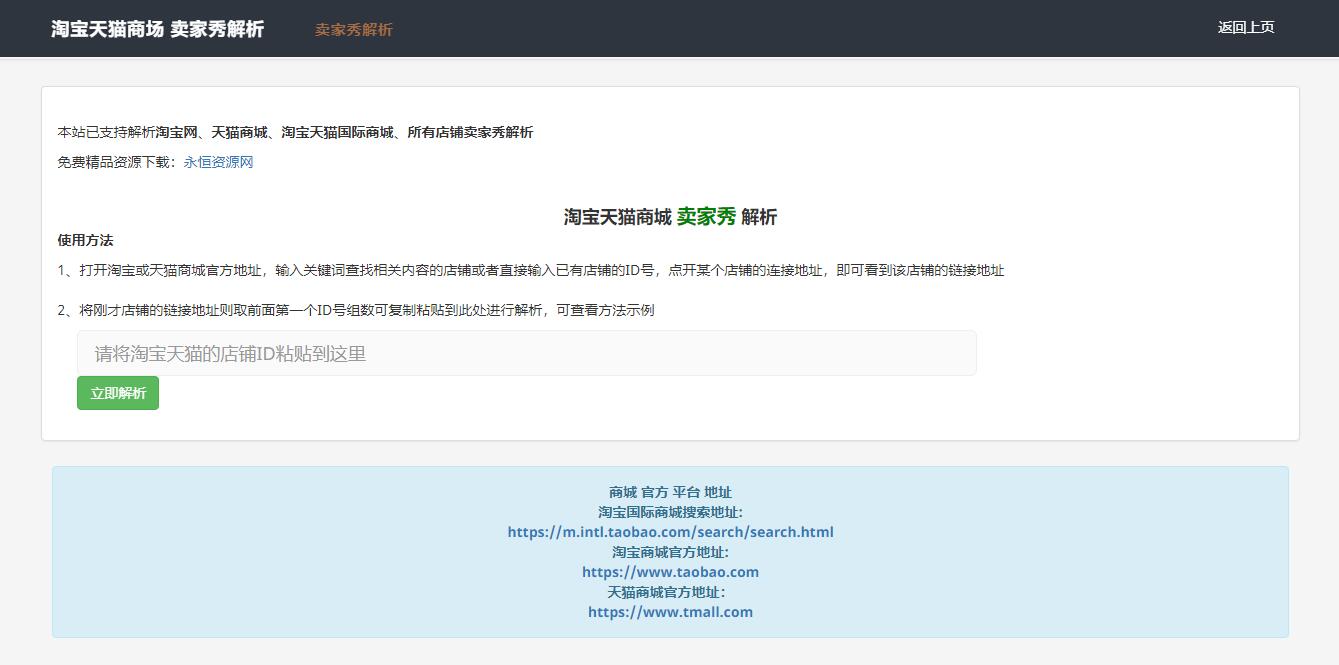Screen dimensions: 1339x665
Task: Open the 卖家秀解析 navigation item
Action: [354, 30]
